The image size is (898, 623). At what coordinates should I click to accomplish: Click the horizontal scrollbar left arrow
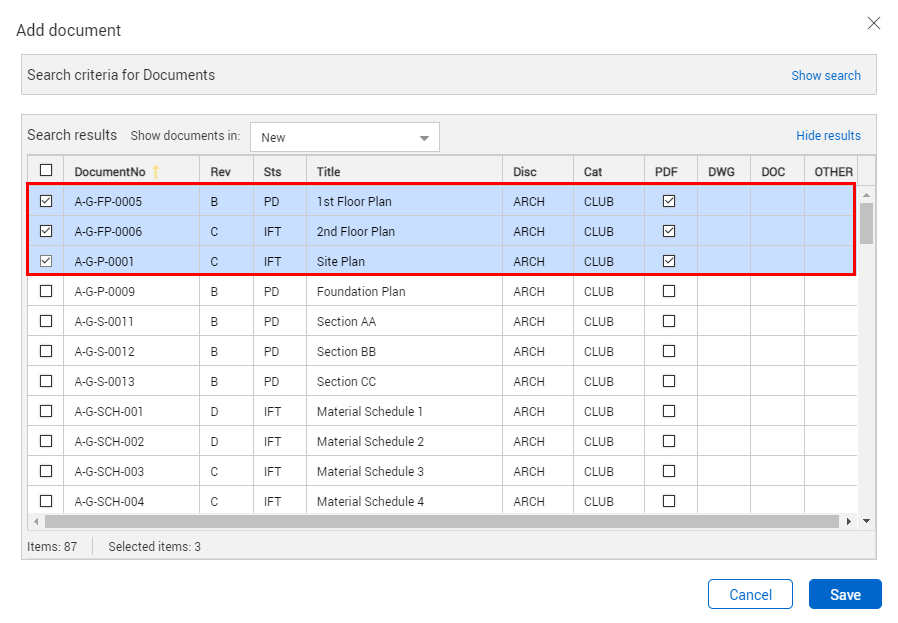coord(36,521)
